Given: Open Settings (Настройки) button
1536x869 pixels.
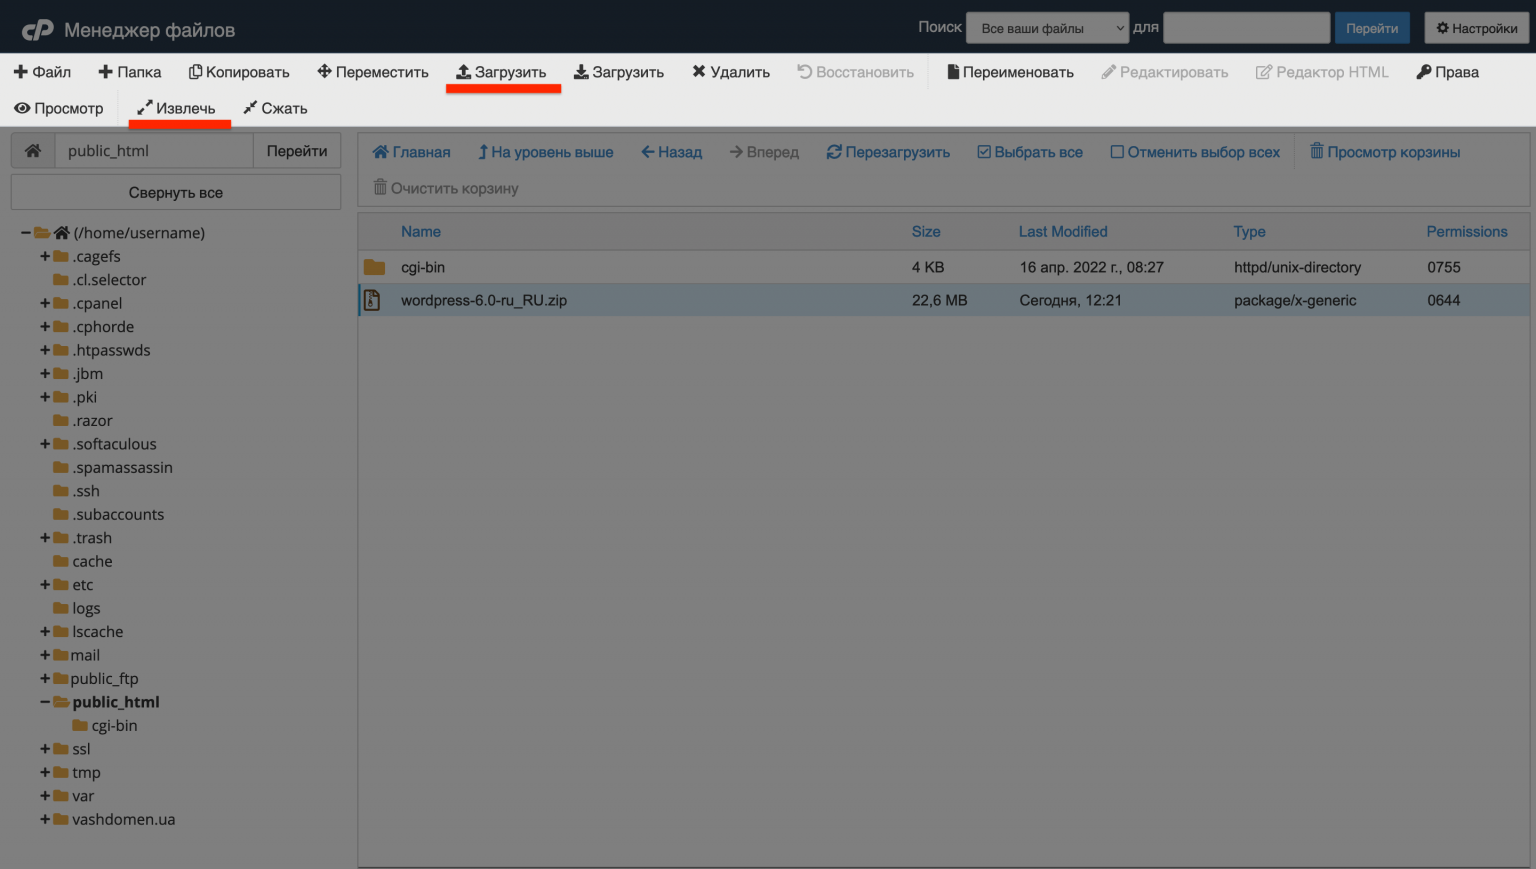Looking at the screenshot, I should coord(1476,28).
